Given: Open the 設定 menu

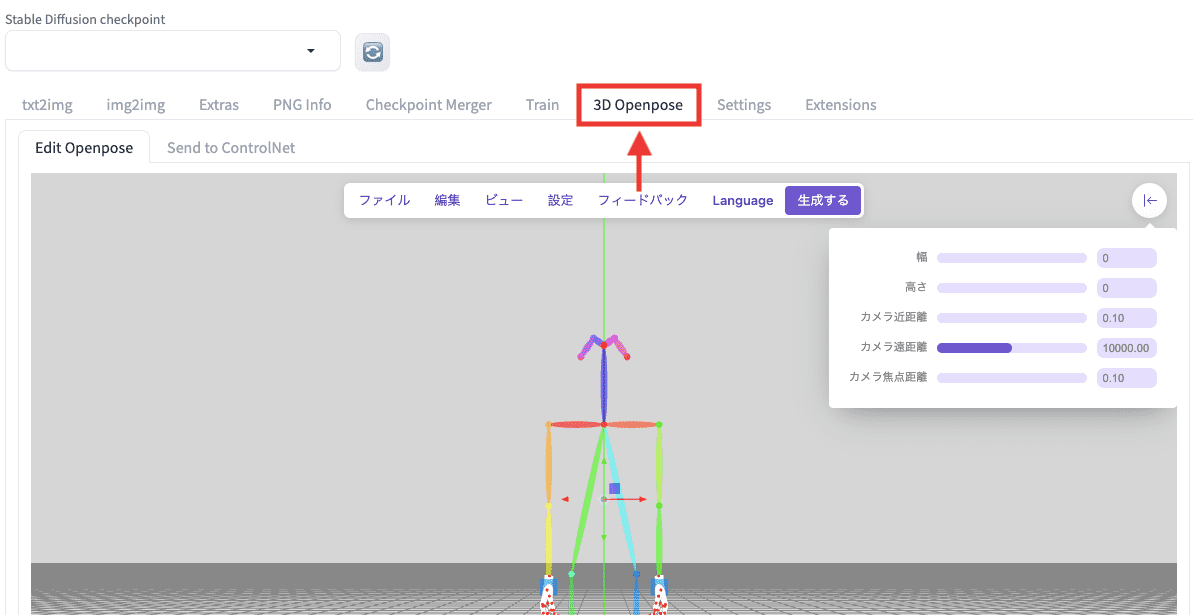Looking at the screenshot, I should tap(560, 199).
